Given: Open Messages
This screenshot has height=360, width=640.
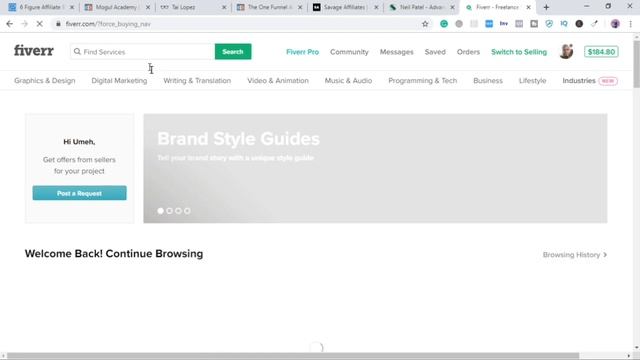Looking at the screenshot, I should 397,52.
